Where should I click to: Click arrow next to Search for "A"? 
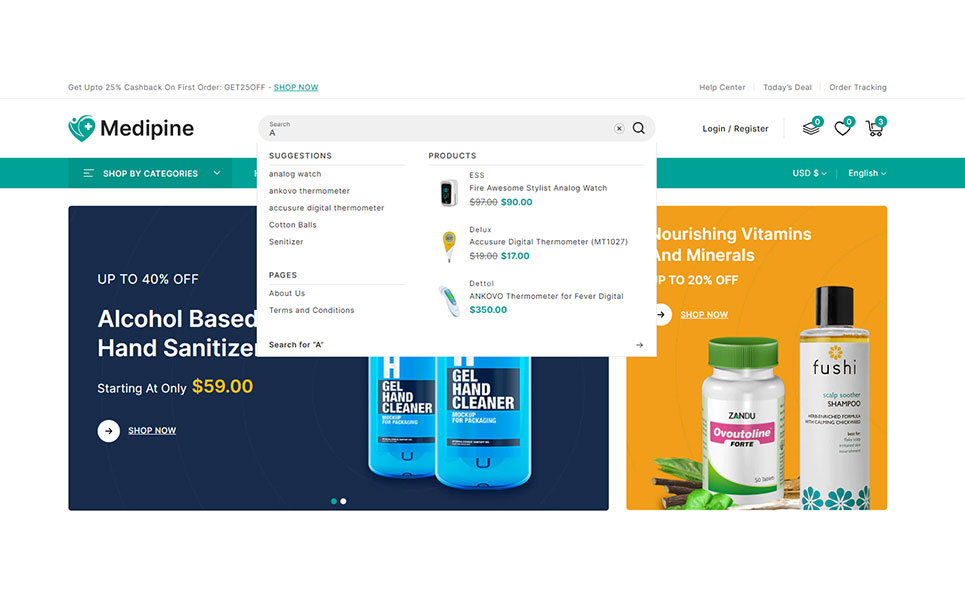click(639, 345)
